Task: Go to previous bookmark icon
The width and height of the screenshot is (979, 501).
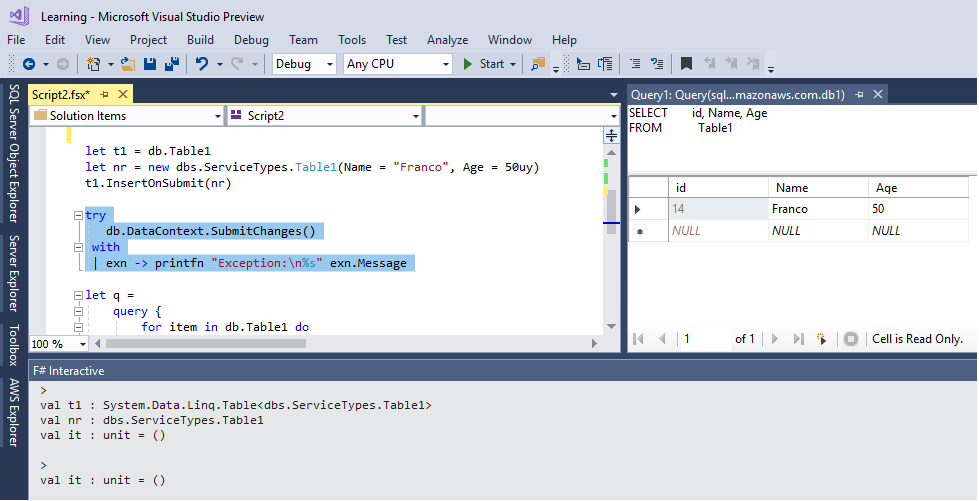Action: [x=710, y=64]
